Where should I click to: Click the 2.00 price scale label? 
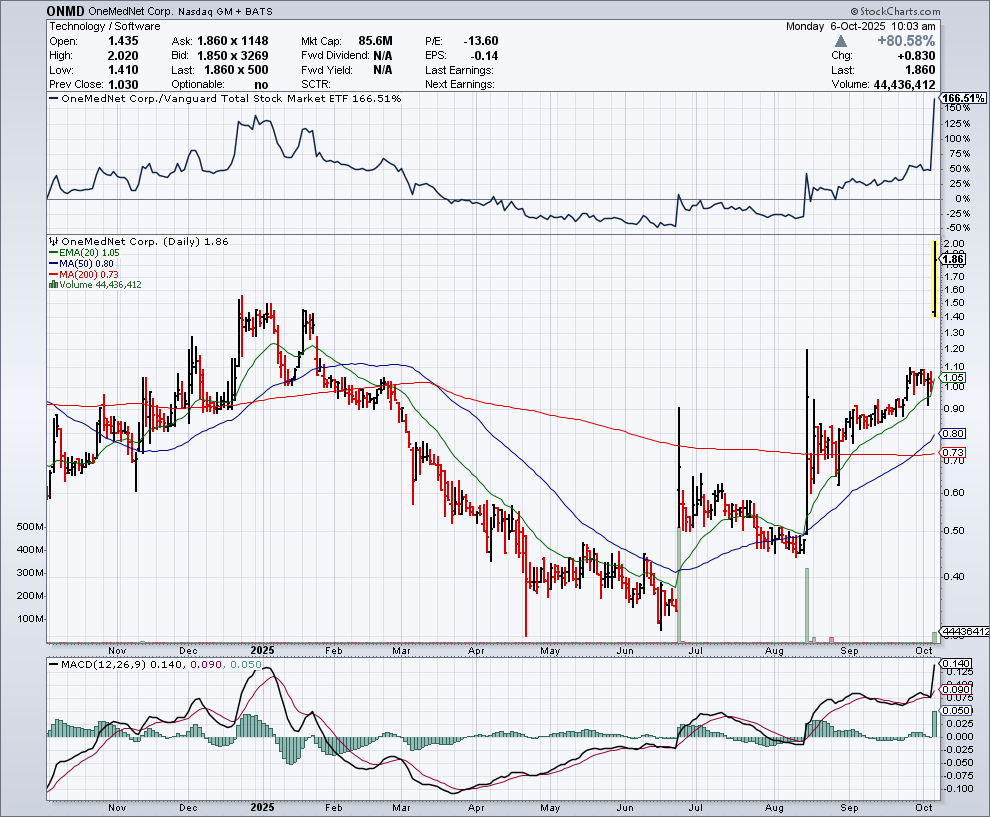pos(954,244)
